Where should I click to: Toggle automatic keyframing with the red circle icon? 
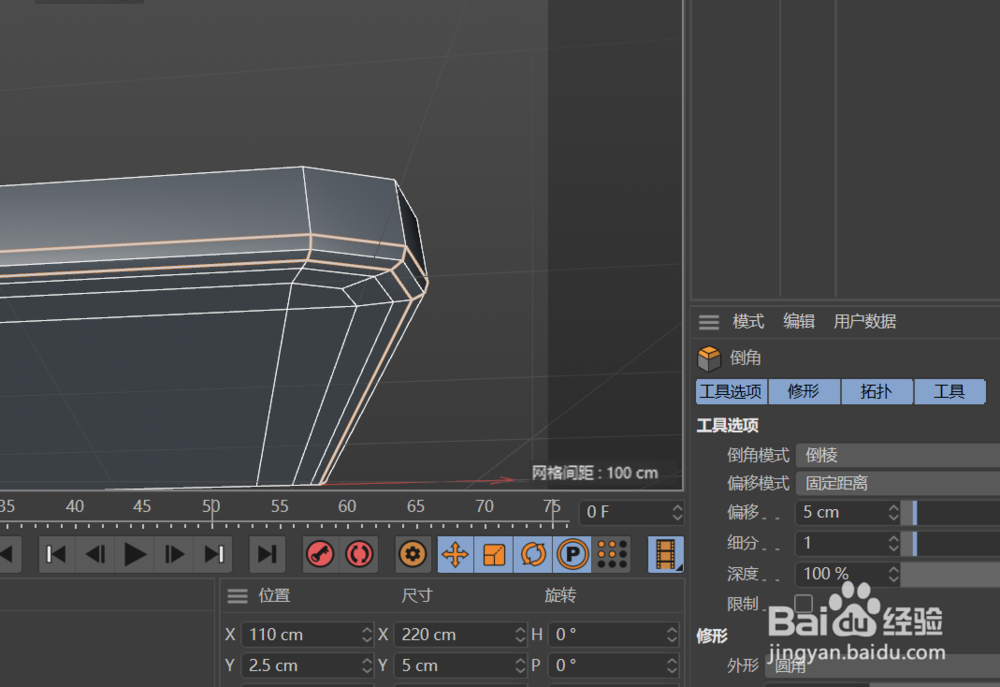pos(358,554)
